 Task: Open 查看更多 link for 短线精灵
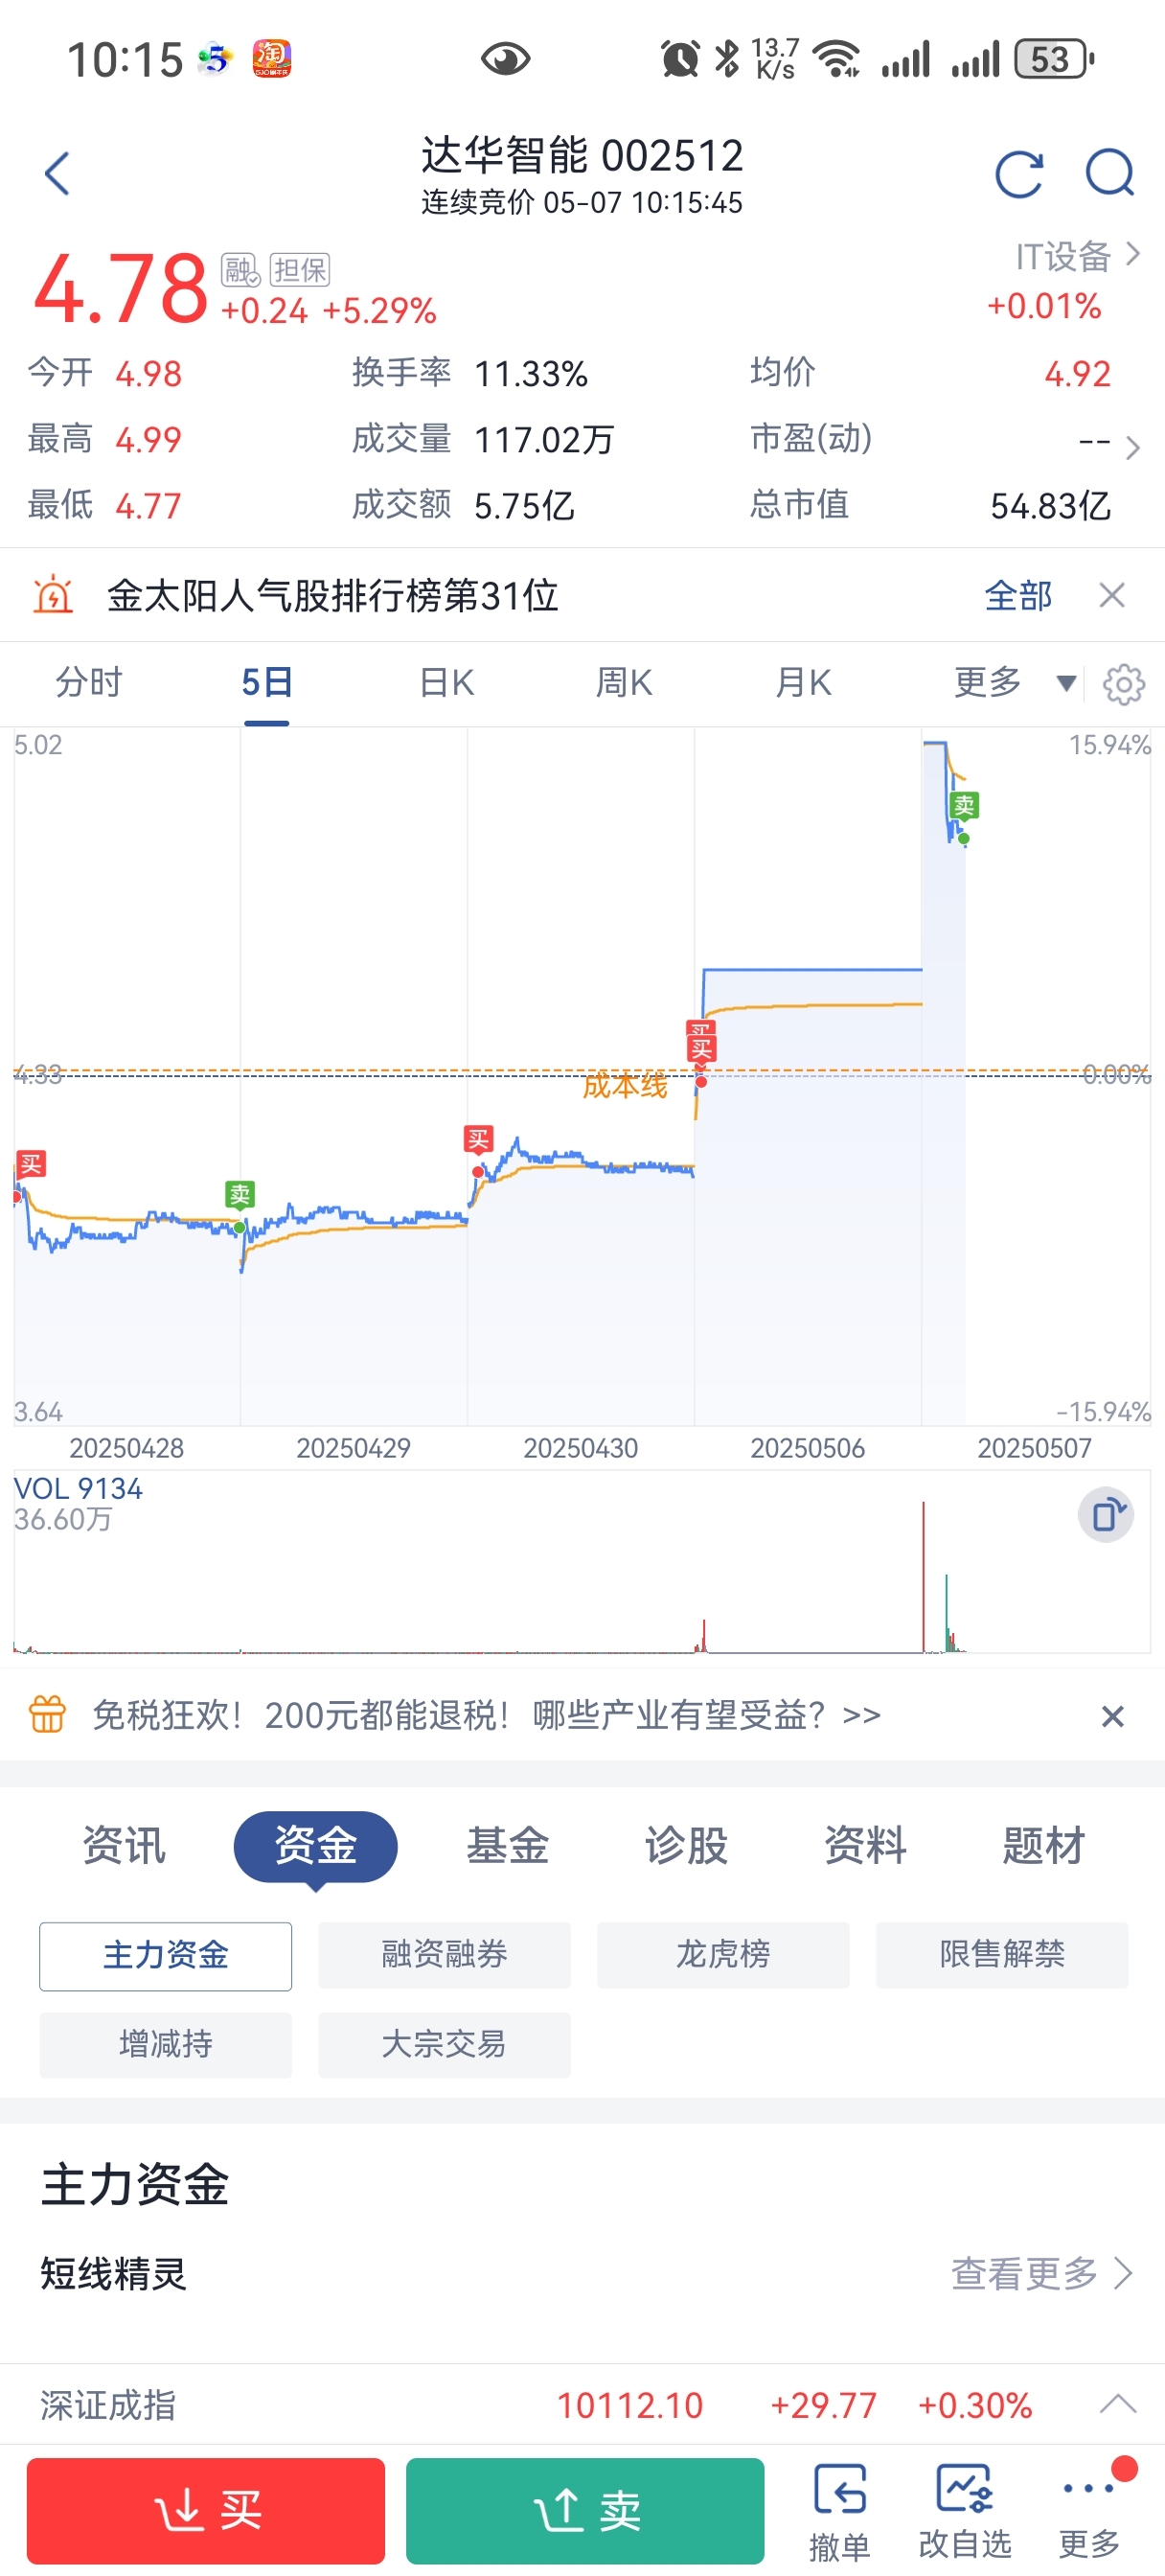pos(1041,2274)
